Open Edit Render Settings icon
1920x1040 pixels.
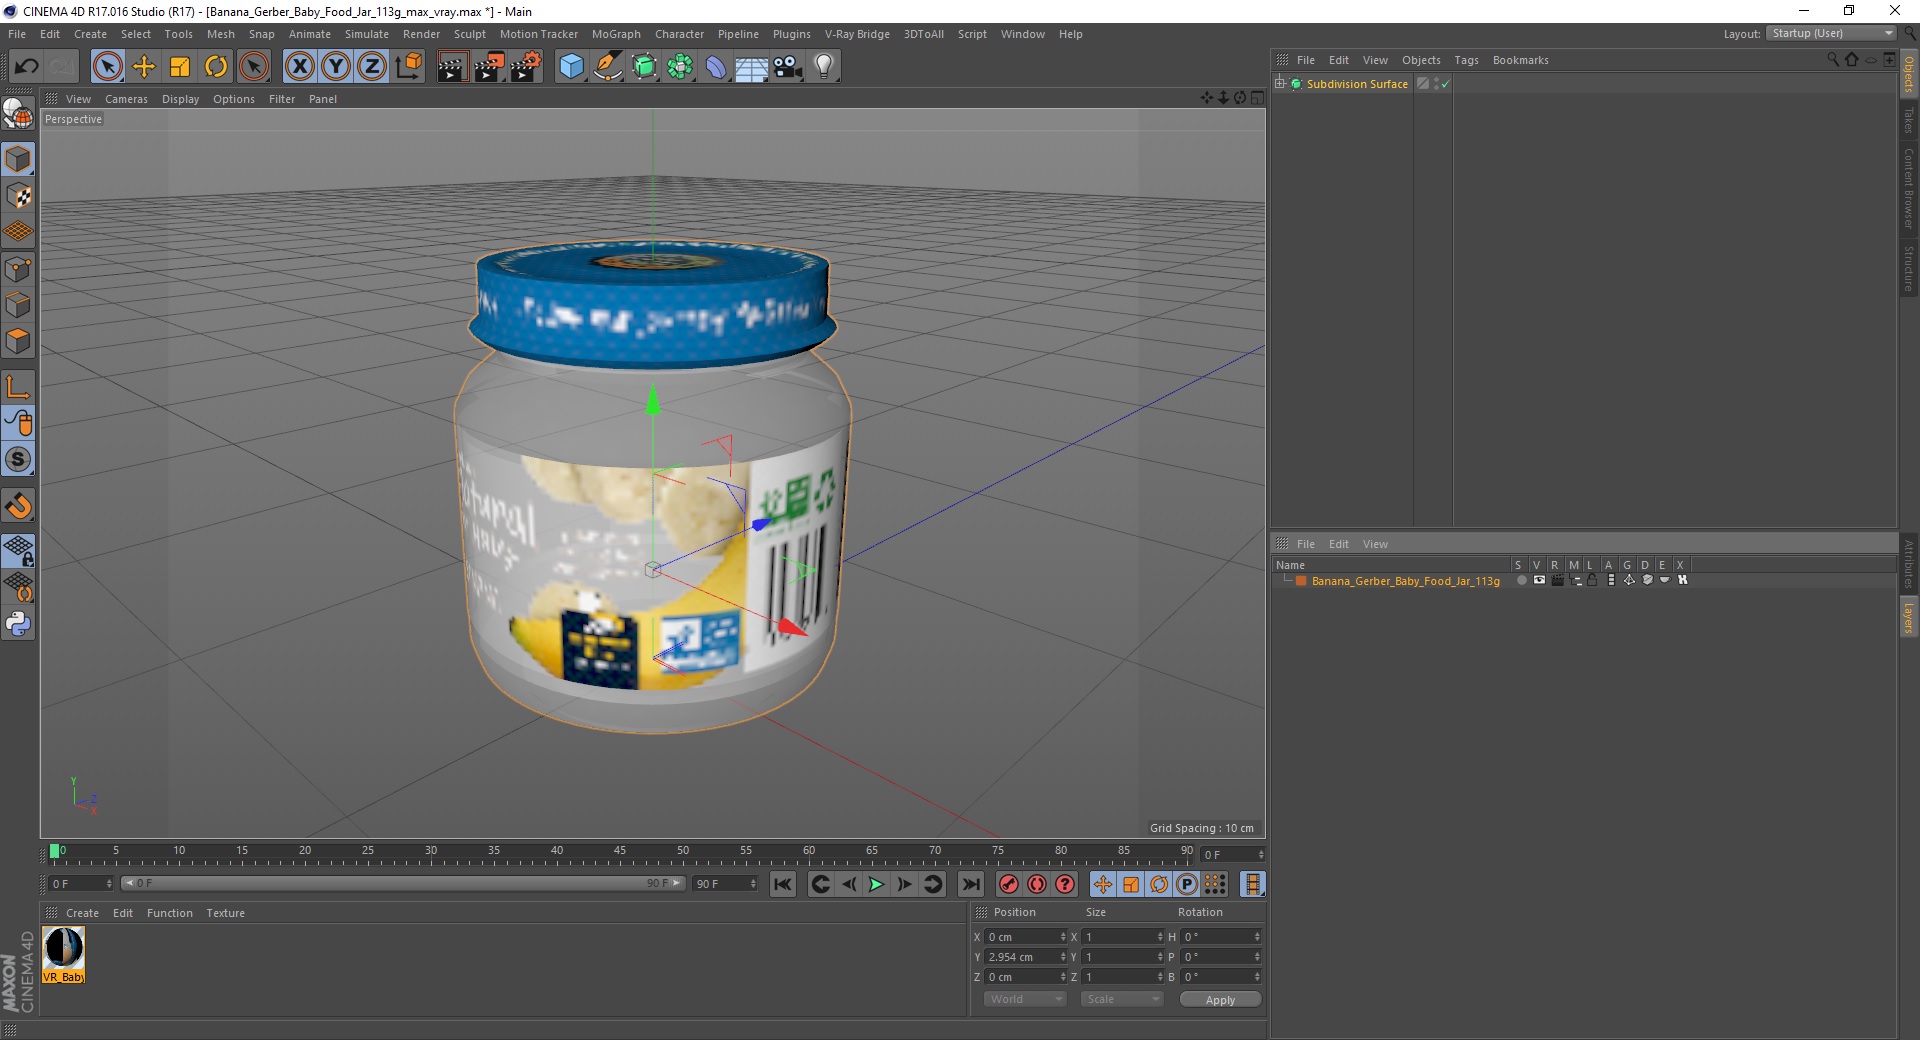coord(526,67)
